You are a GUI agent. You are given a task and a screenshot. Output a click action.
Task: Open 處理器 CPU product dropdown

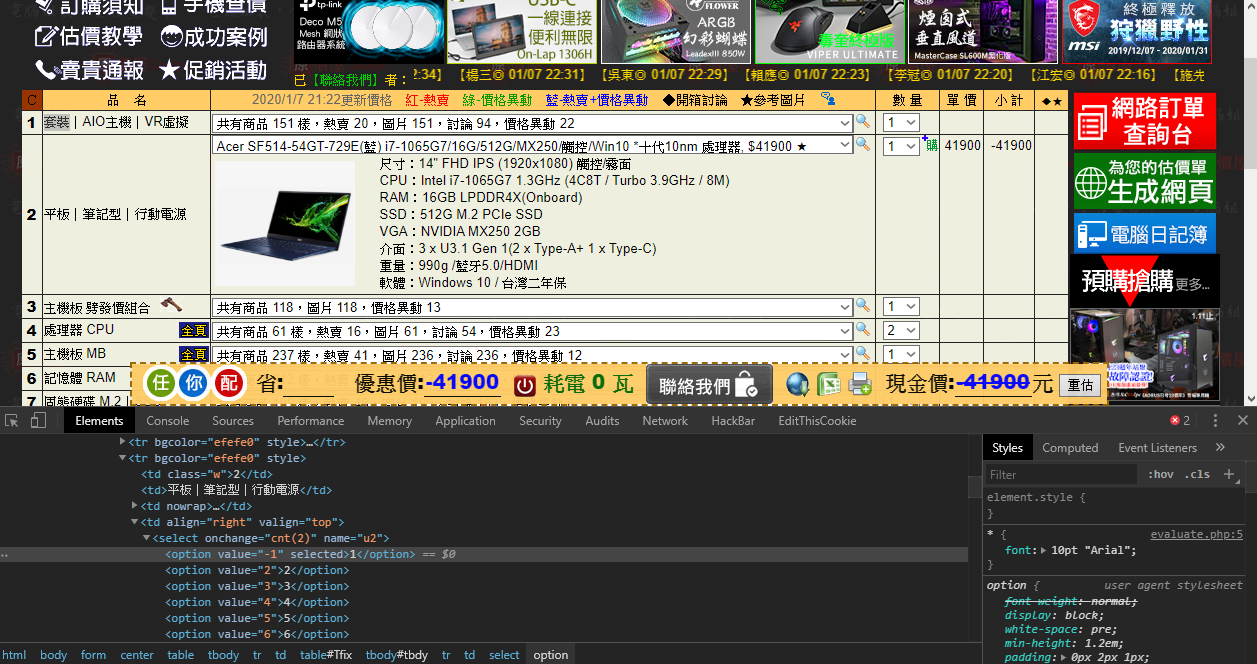[x=533, y=331]
